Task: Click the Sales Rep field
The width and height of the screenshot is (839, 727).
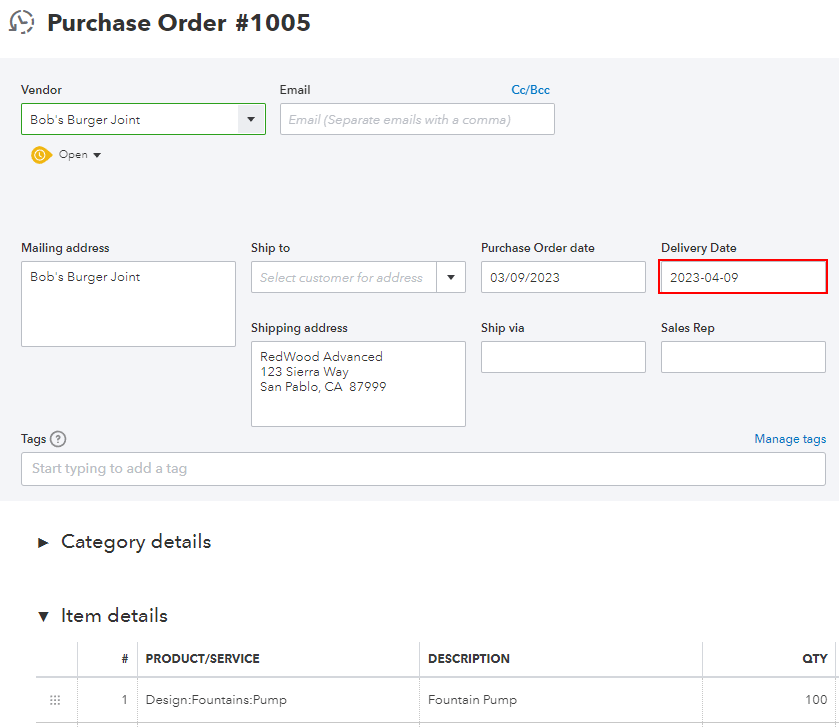Action: point(743,357)
